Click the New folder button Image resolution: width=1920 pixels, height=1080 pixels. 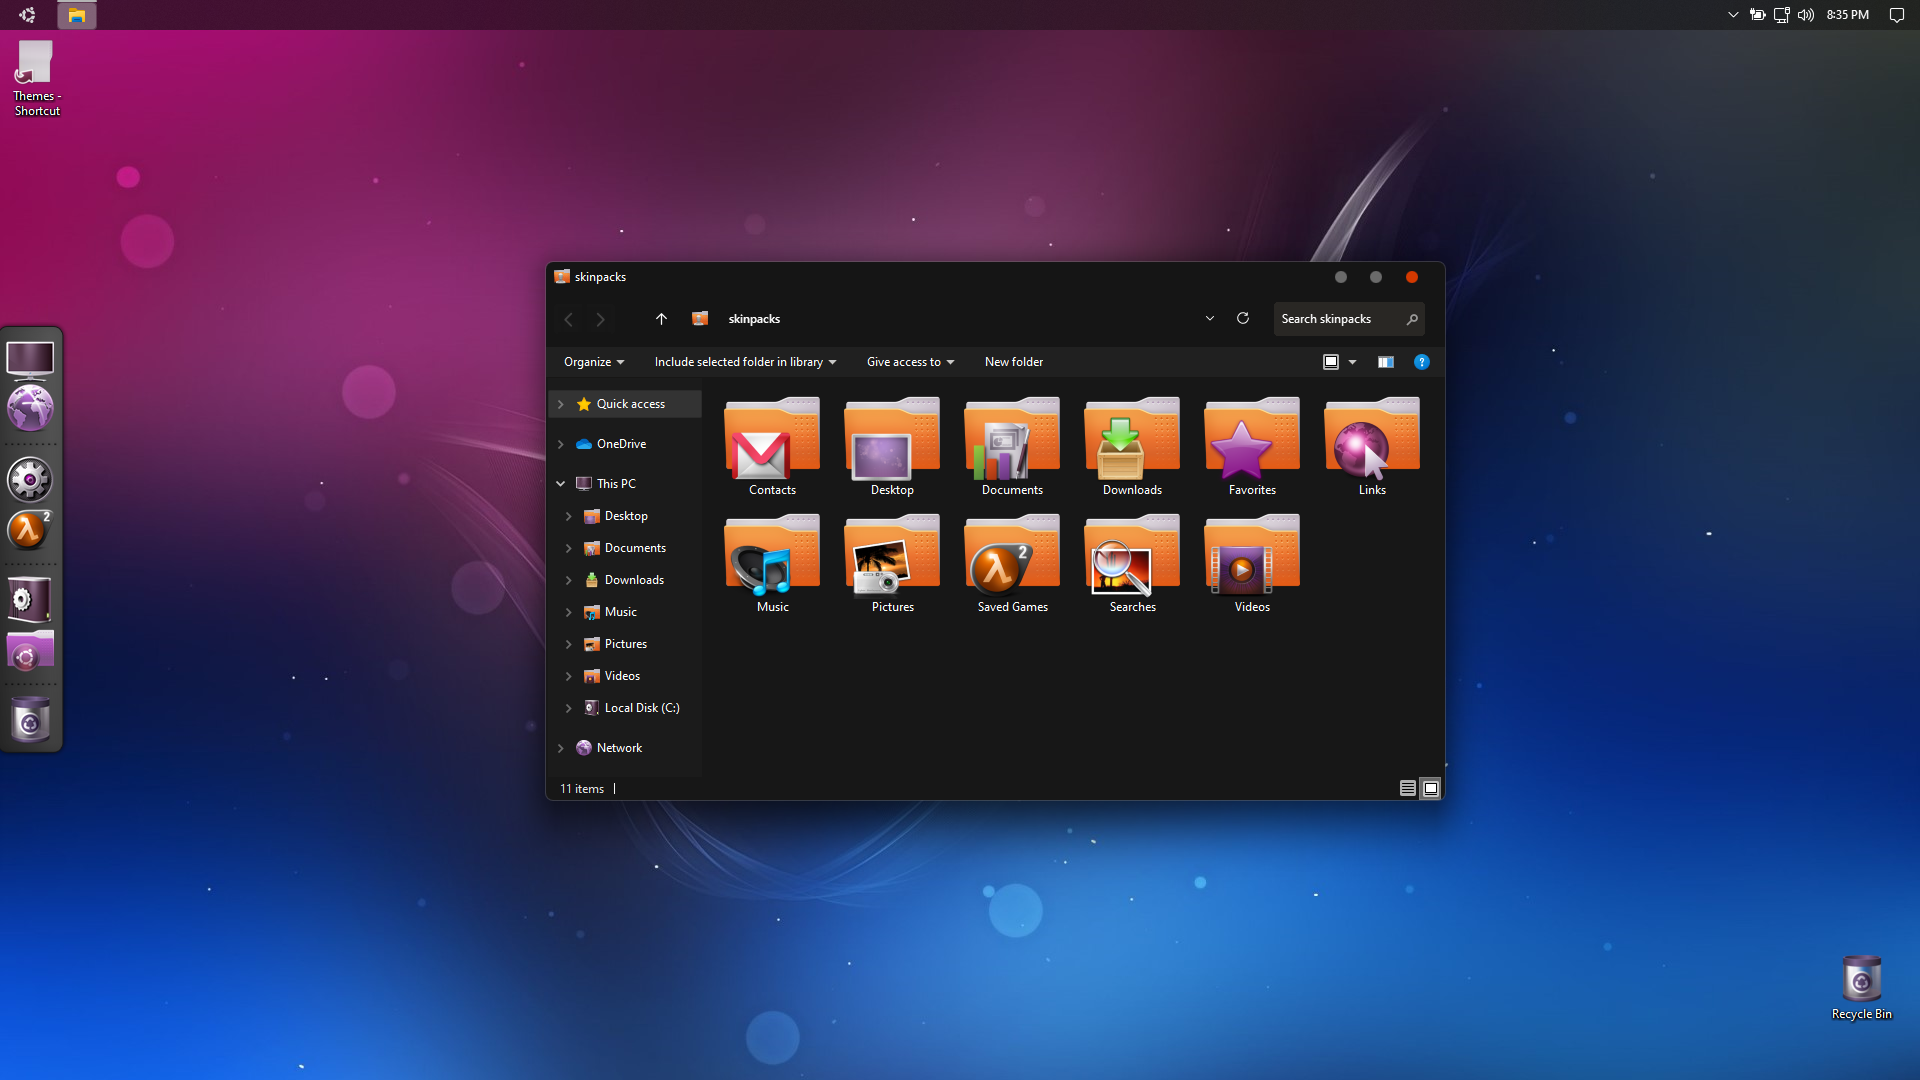tap(1013, 362)
